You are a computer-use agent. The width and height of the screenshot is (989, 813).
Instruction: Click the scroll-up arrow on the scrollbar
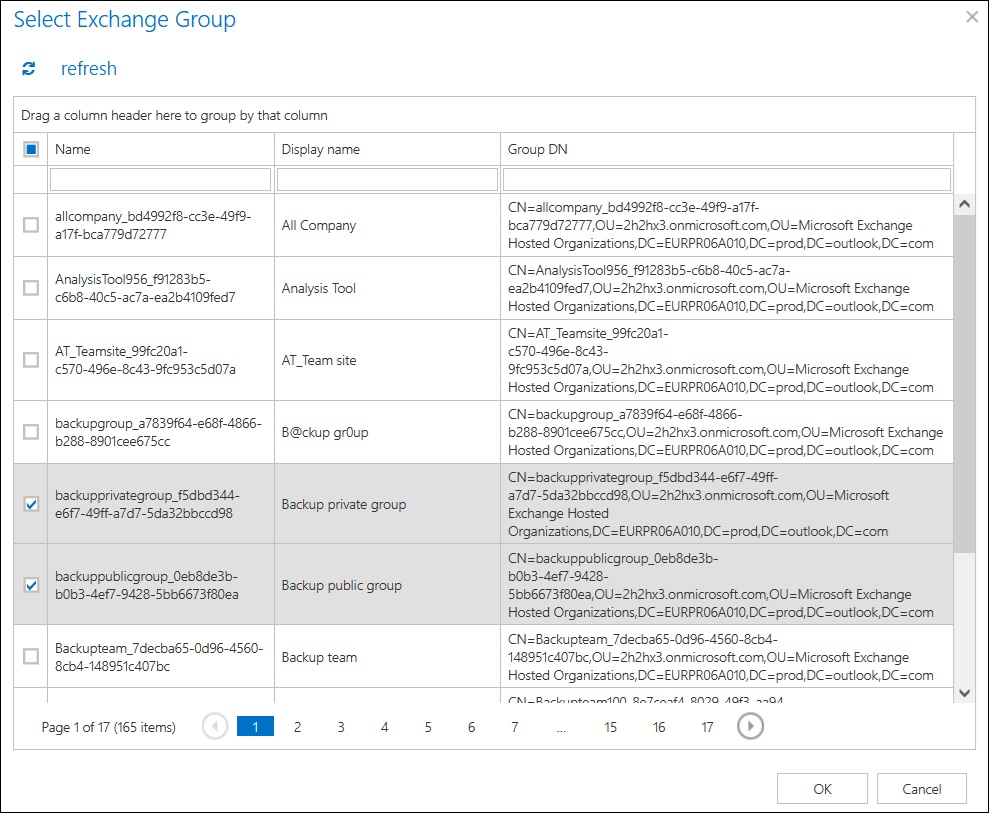(x=964, y=203)
